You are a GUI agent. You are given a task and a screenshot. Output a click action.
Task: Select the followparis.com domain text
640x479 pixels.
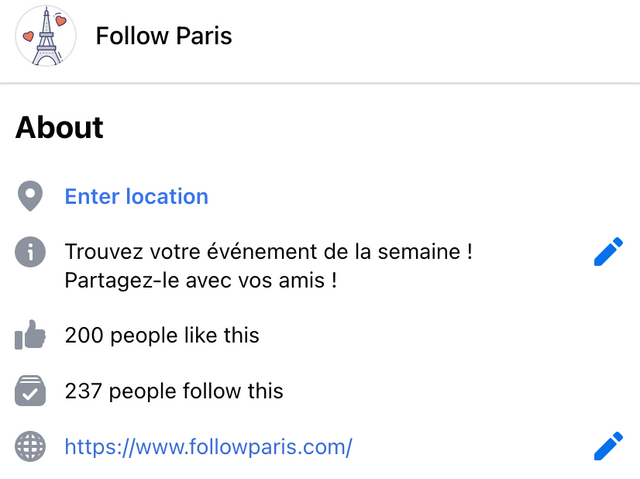tap(265, 447)
